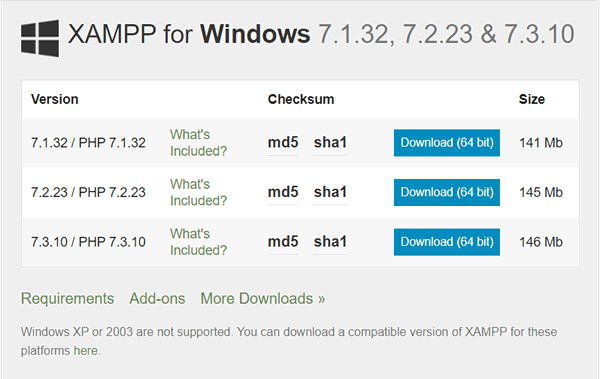Click the Windows logo icon
Viewport: 600px width, 379px height.
(40, 38)
